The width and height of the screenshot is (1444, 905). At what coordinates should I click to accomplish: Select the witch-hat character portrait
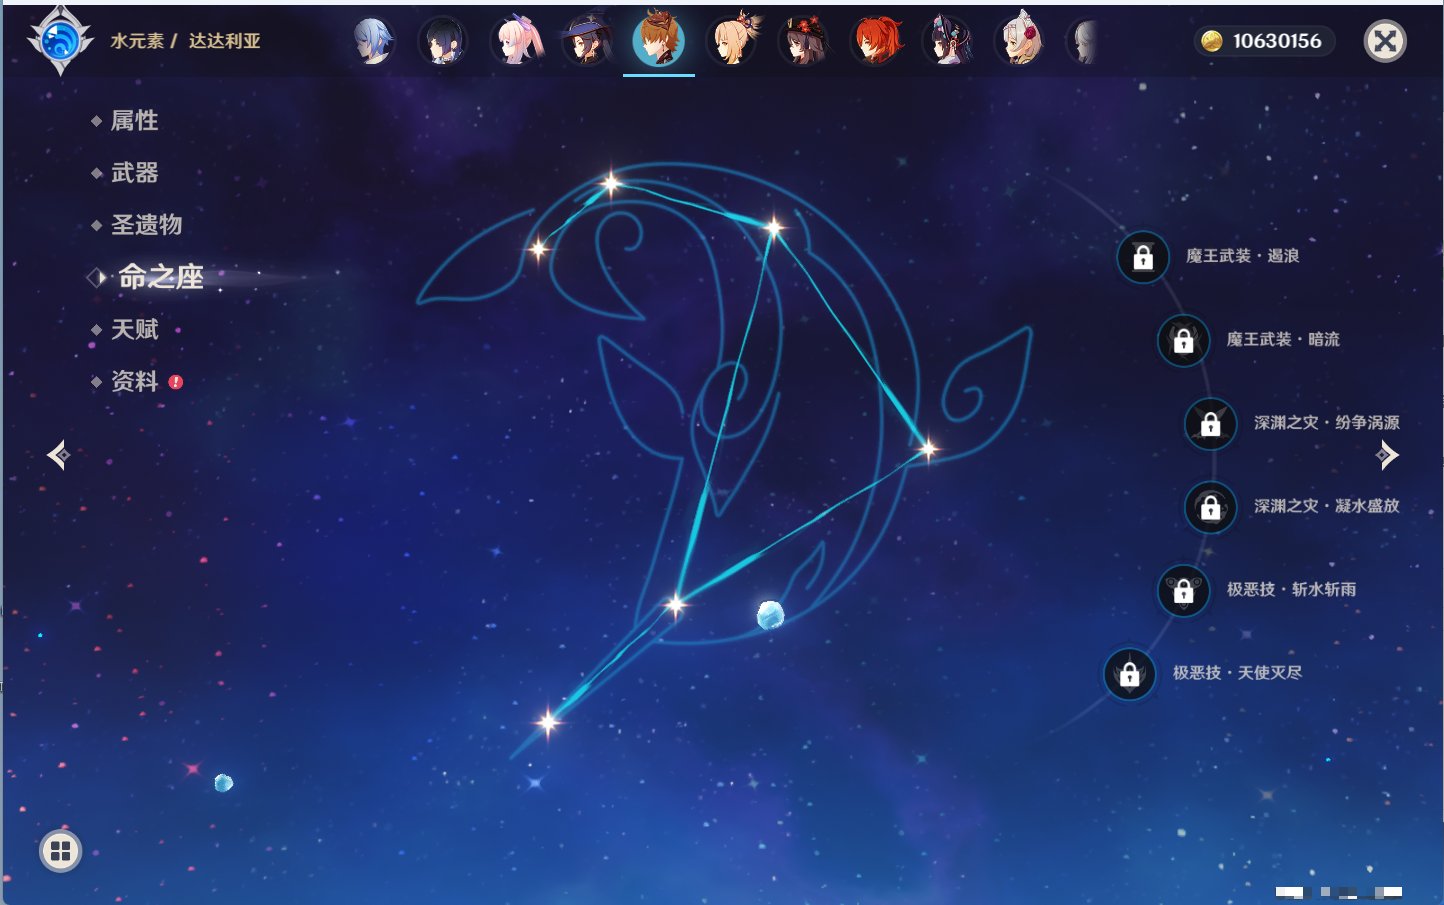(x=587, y=42)
